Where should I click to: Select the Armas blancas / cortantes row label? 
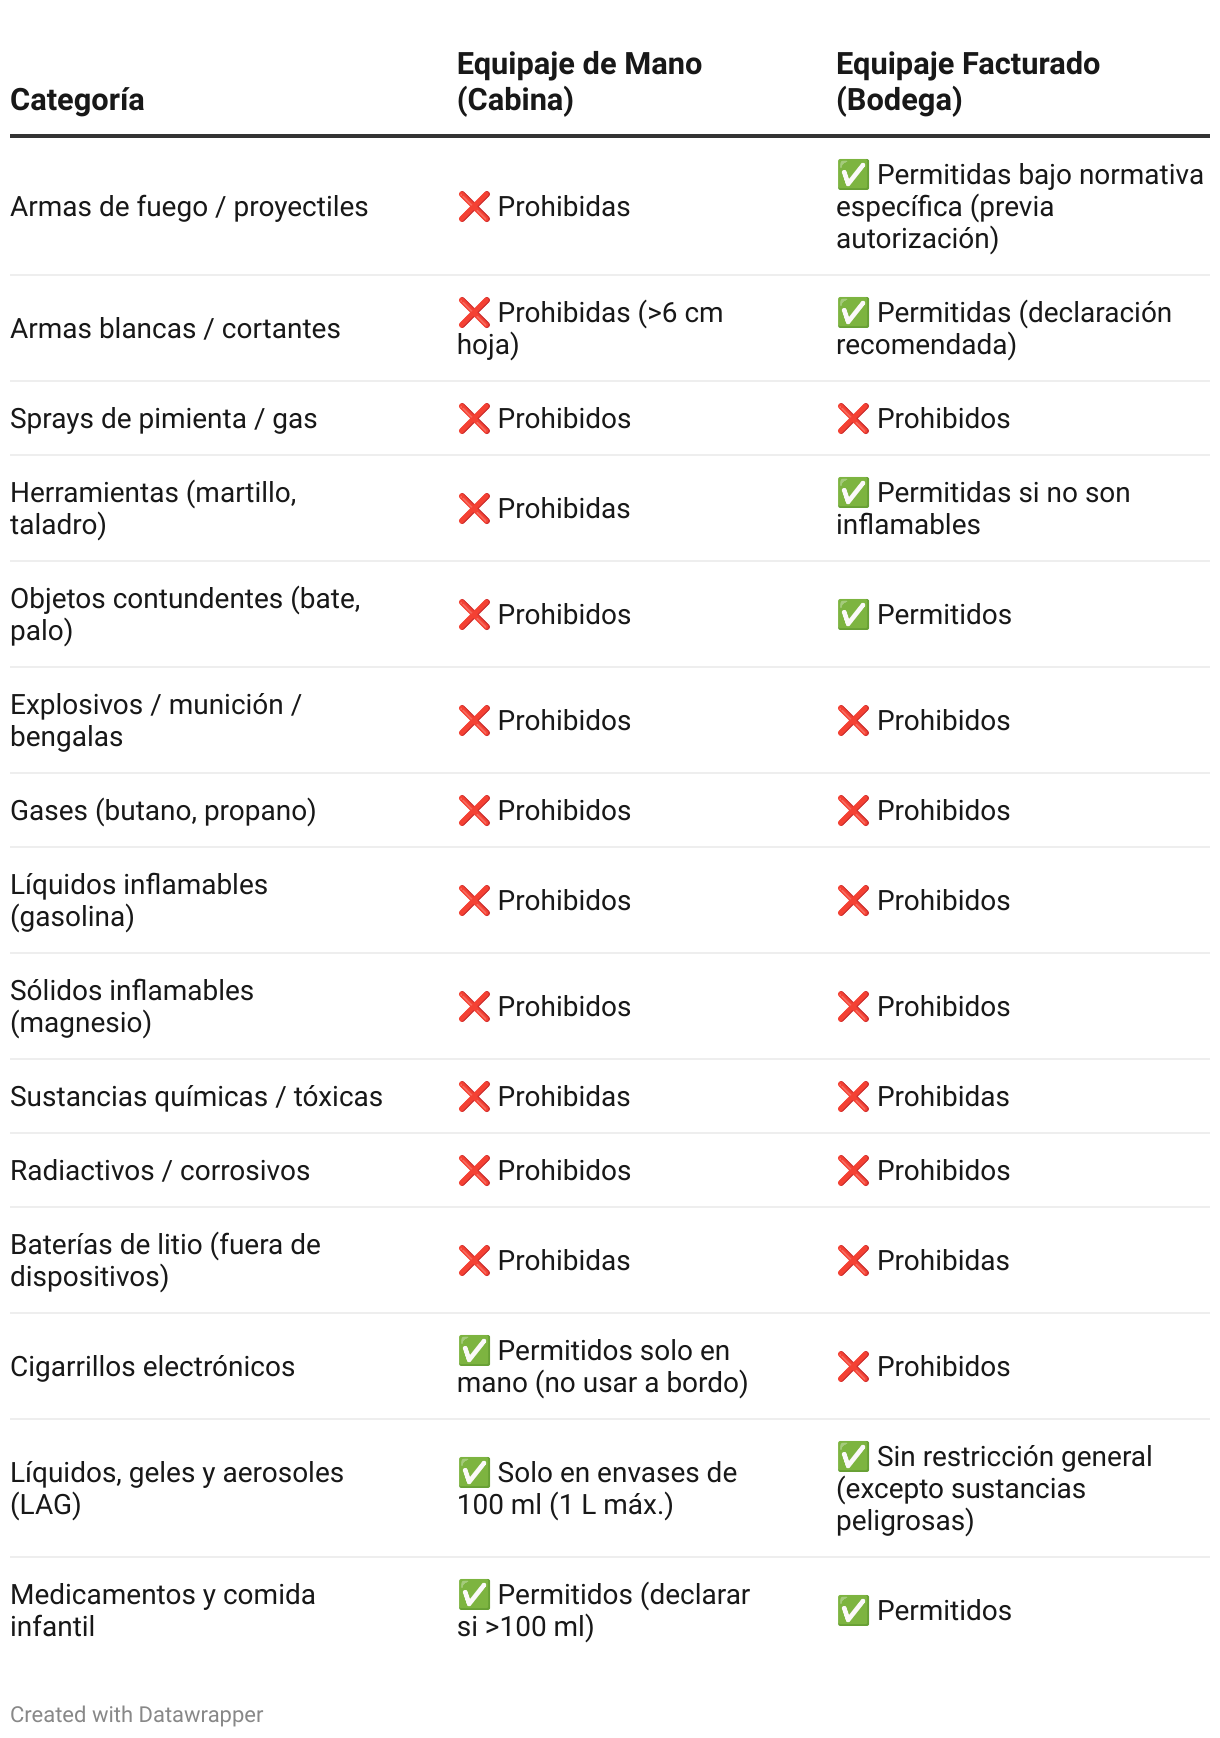click(175, 329)
